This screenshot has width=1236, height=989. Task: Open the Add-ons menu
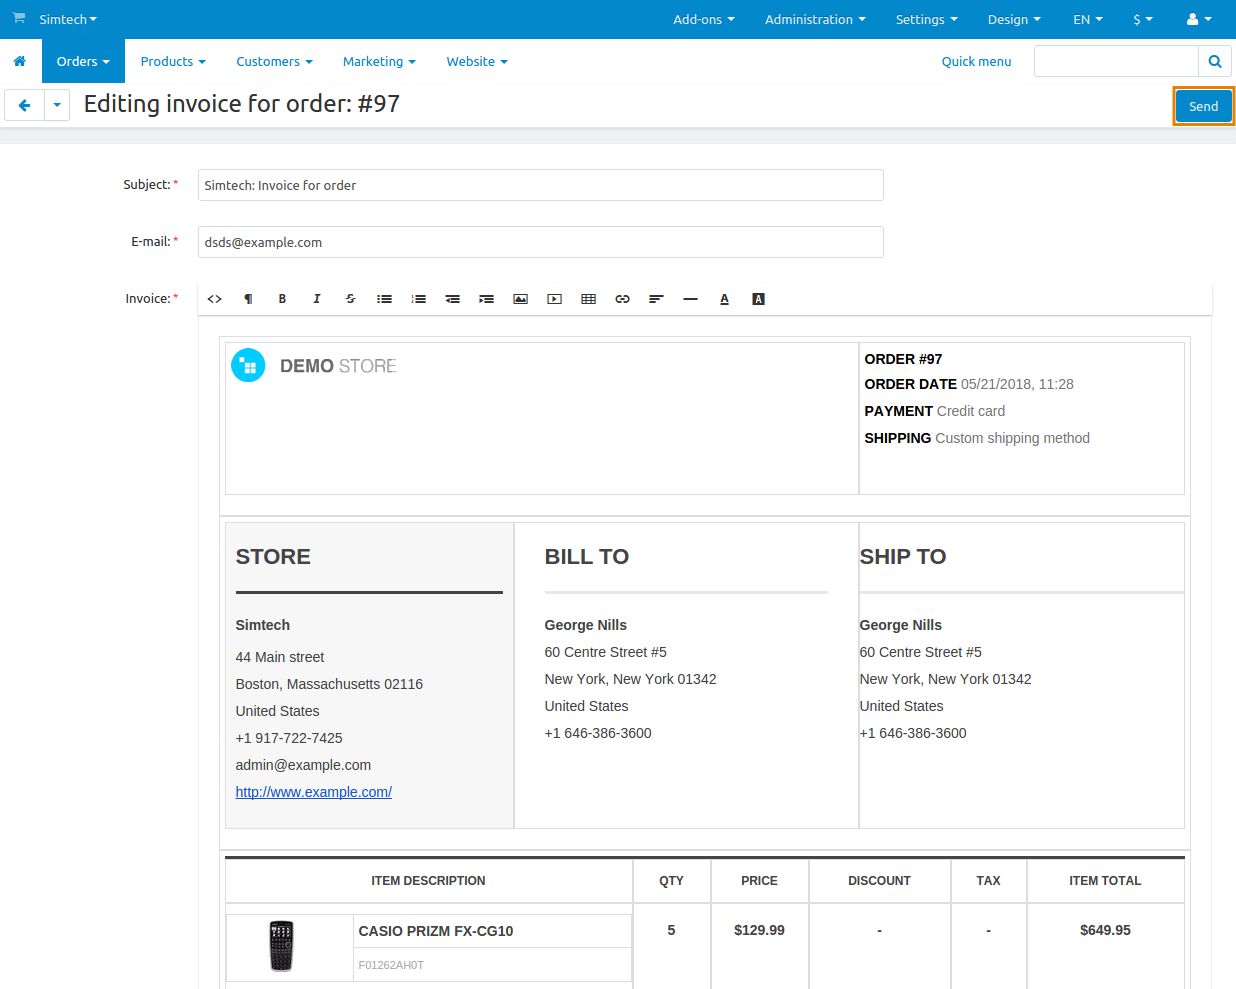click(x=704, y=19)
